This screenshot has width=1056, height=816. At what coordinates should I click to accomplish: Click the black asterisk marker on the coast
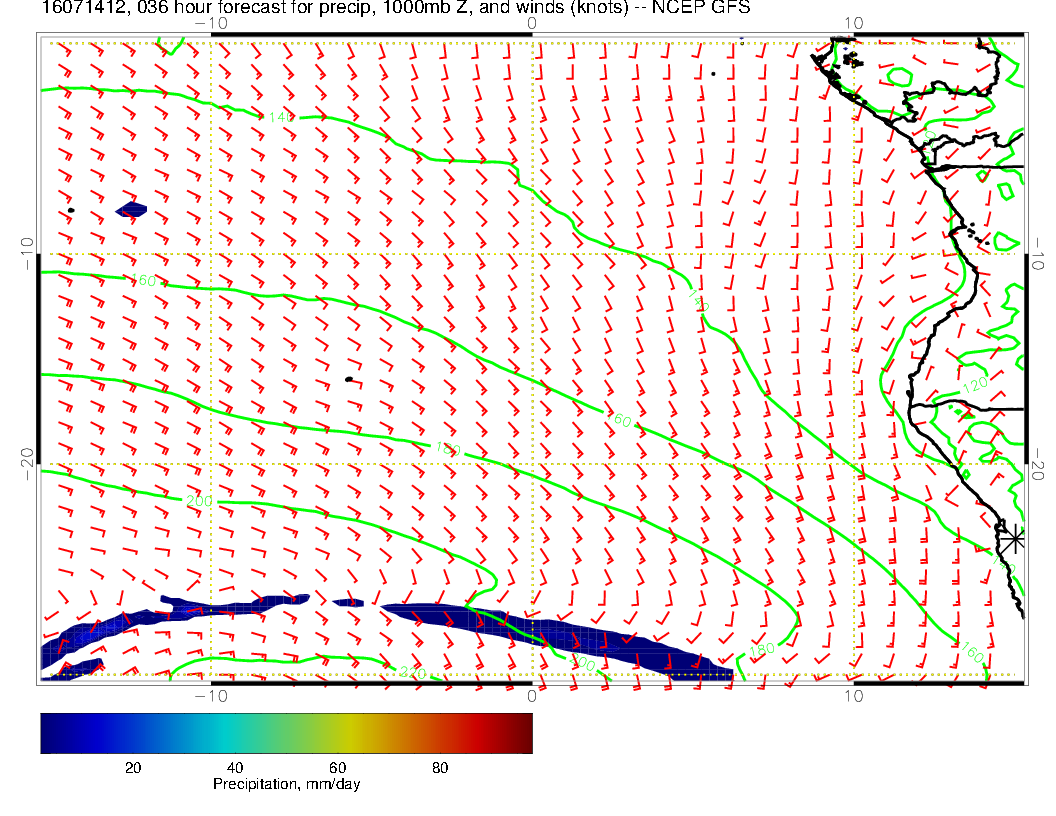coord(1014,538)
